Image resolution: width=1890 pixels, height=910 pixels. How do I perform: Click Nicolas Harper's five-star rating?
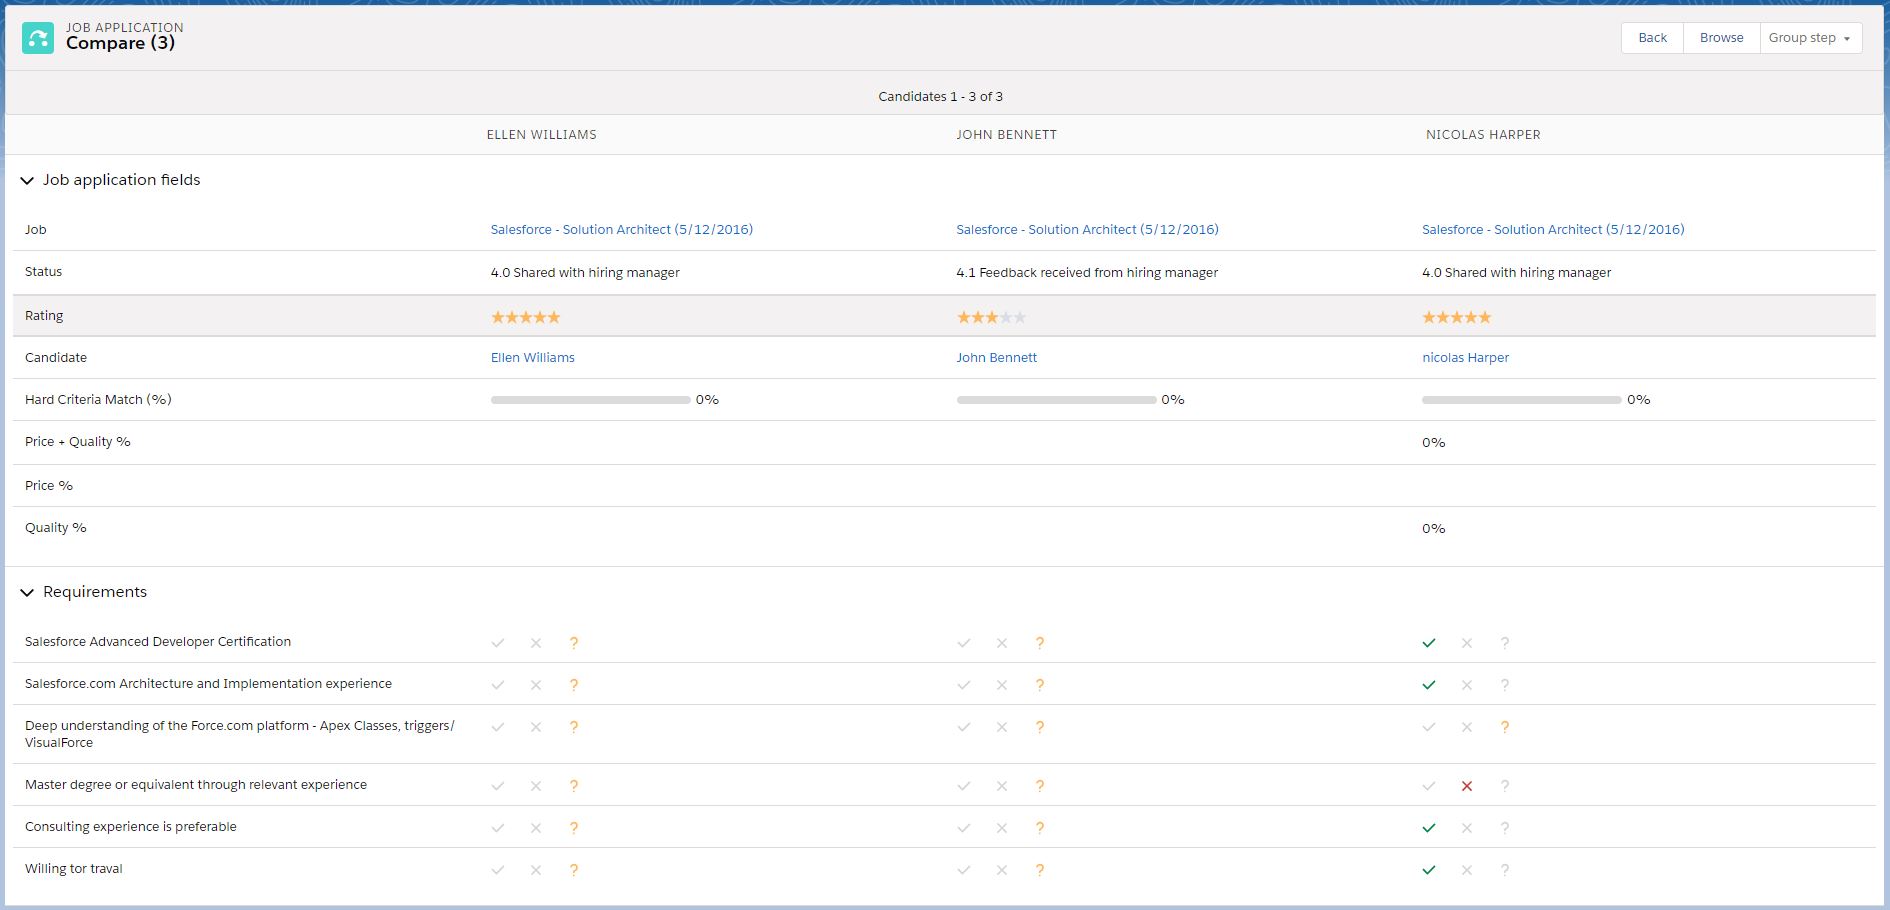1456,317
